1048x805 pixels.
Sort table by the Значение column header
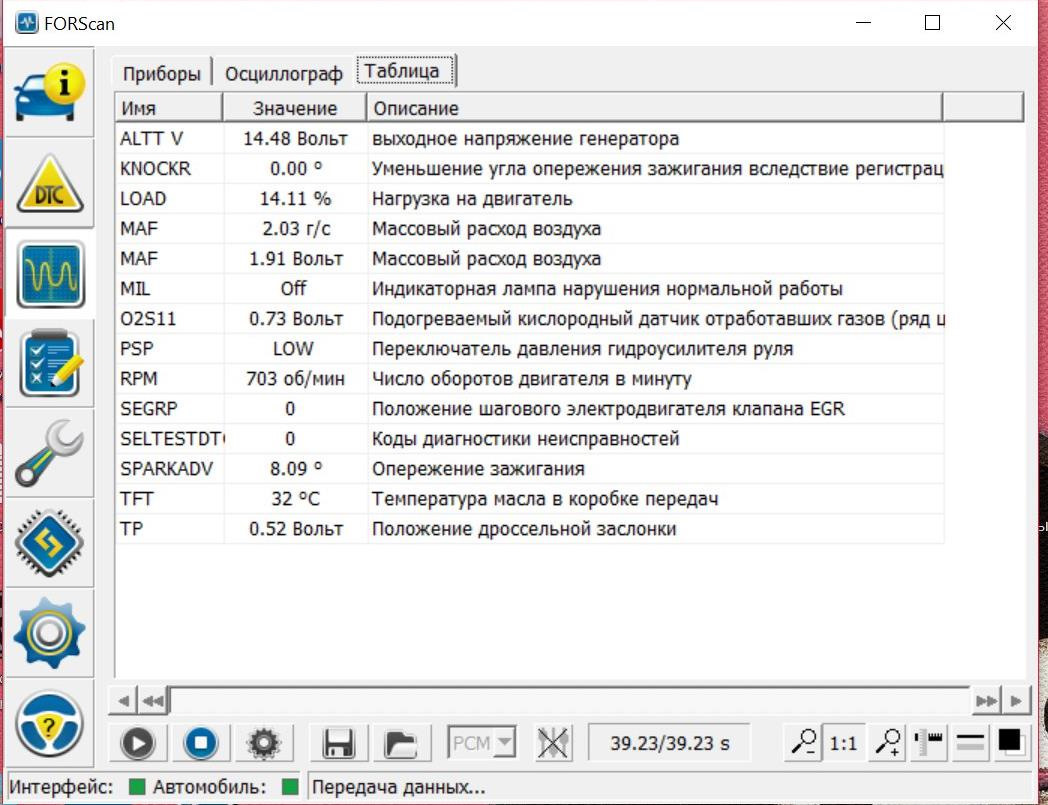pyautogui.click(x=295, y=108)
